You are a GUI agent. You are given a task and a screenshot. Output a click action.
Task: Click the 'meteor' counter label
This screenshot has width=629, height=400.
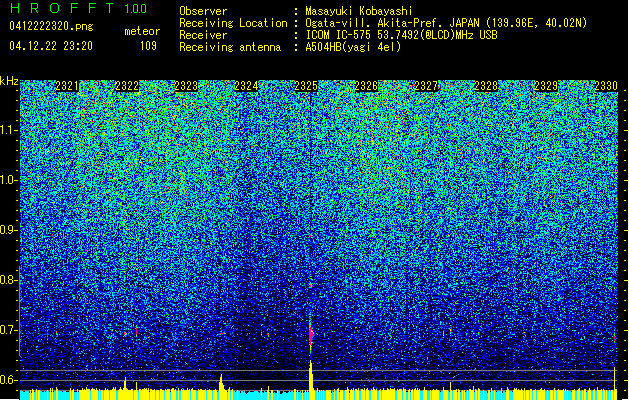pyautogui.click(x=142, y=31)
